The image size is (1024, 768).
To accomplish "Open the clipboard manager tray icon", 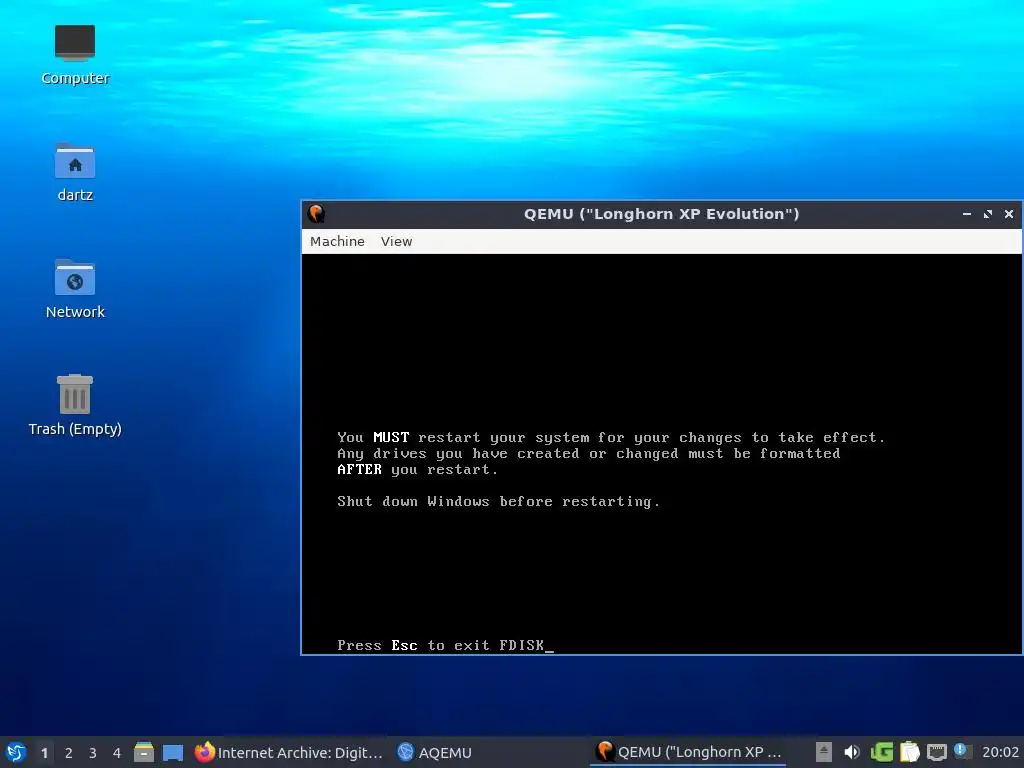I will [x=909, y=752].
